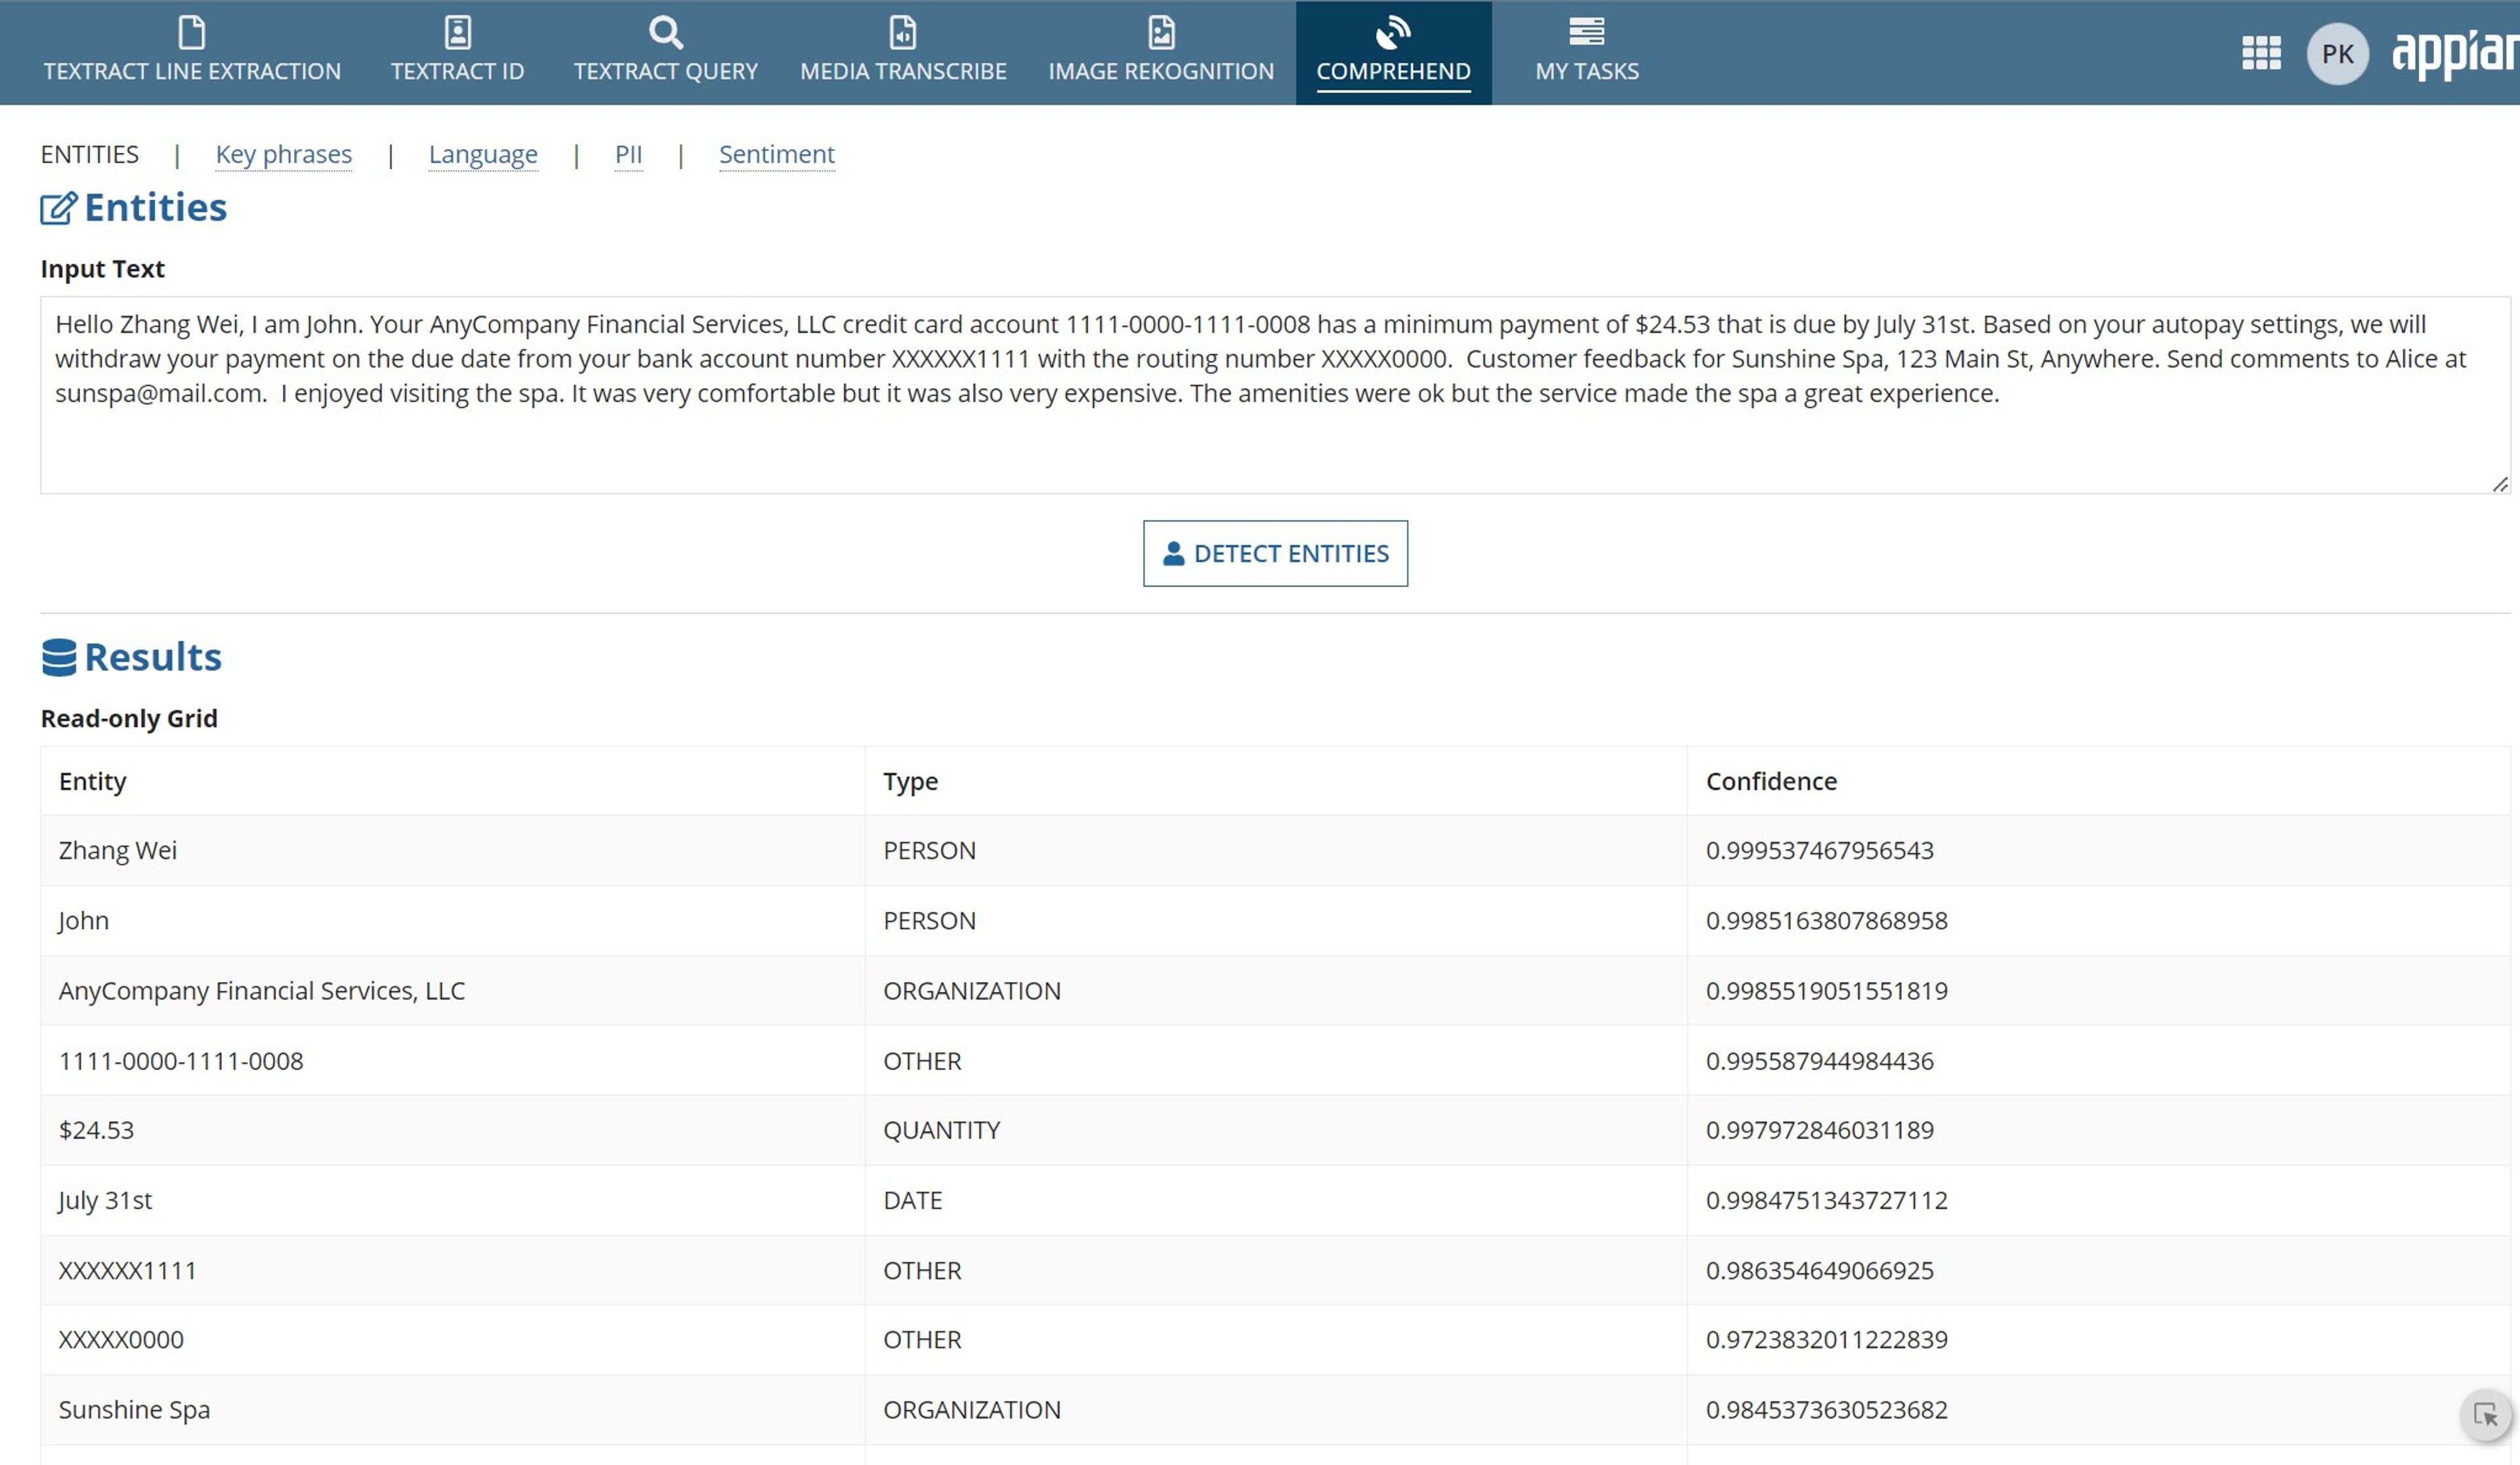Click confidence value 0.9723832011222839
This screenshot has width=2520, height=1465.
[1826, 1339]
